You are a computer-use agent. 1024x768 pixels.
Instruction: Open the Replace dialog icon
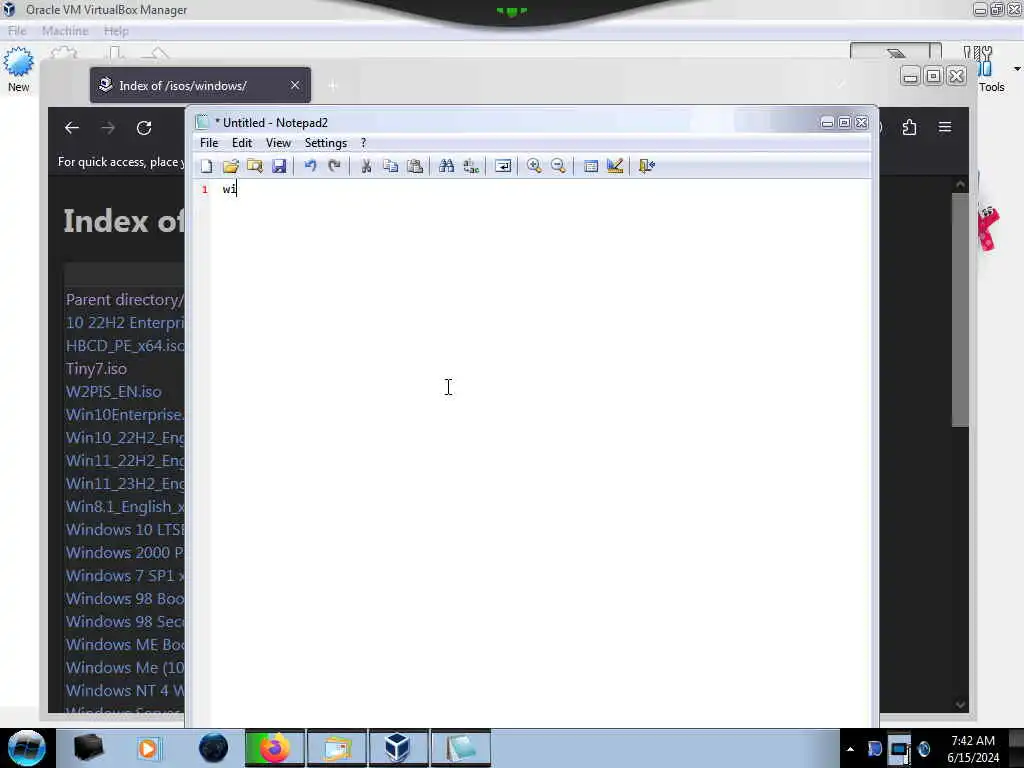click(x=471, y=166)
